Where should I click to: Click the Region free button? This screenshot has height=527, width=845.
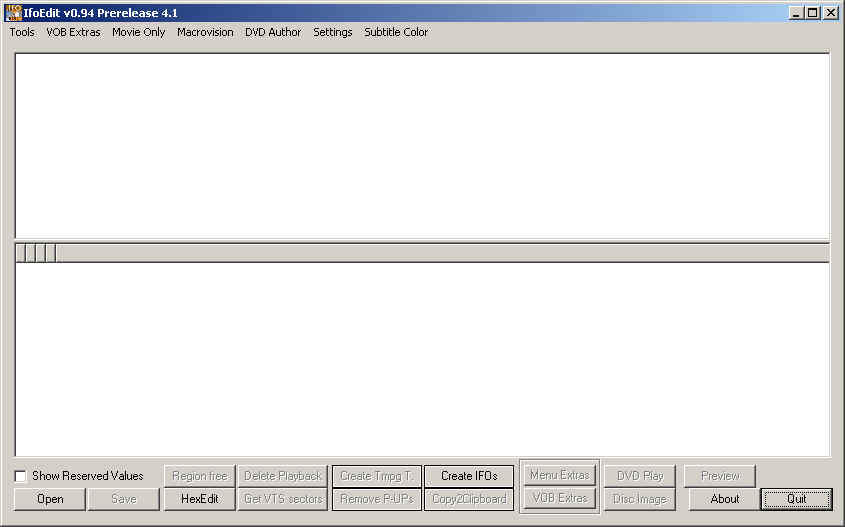(200, 476)
